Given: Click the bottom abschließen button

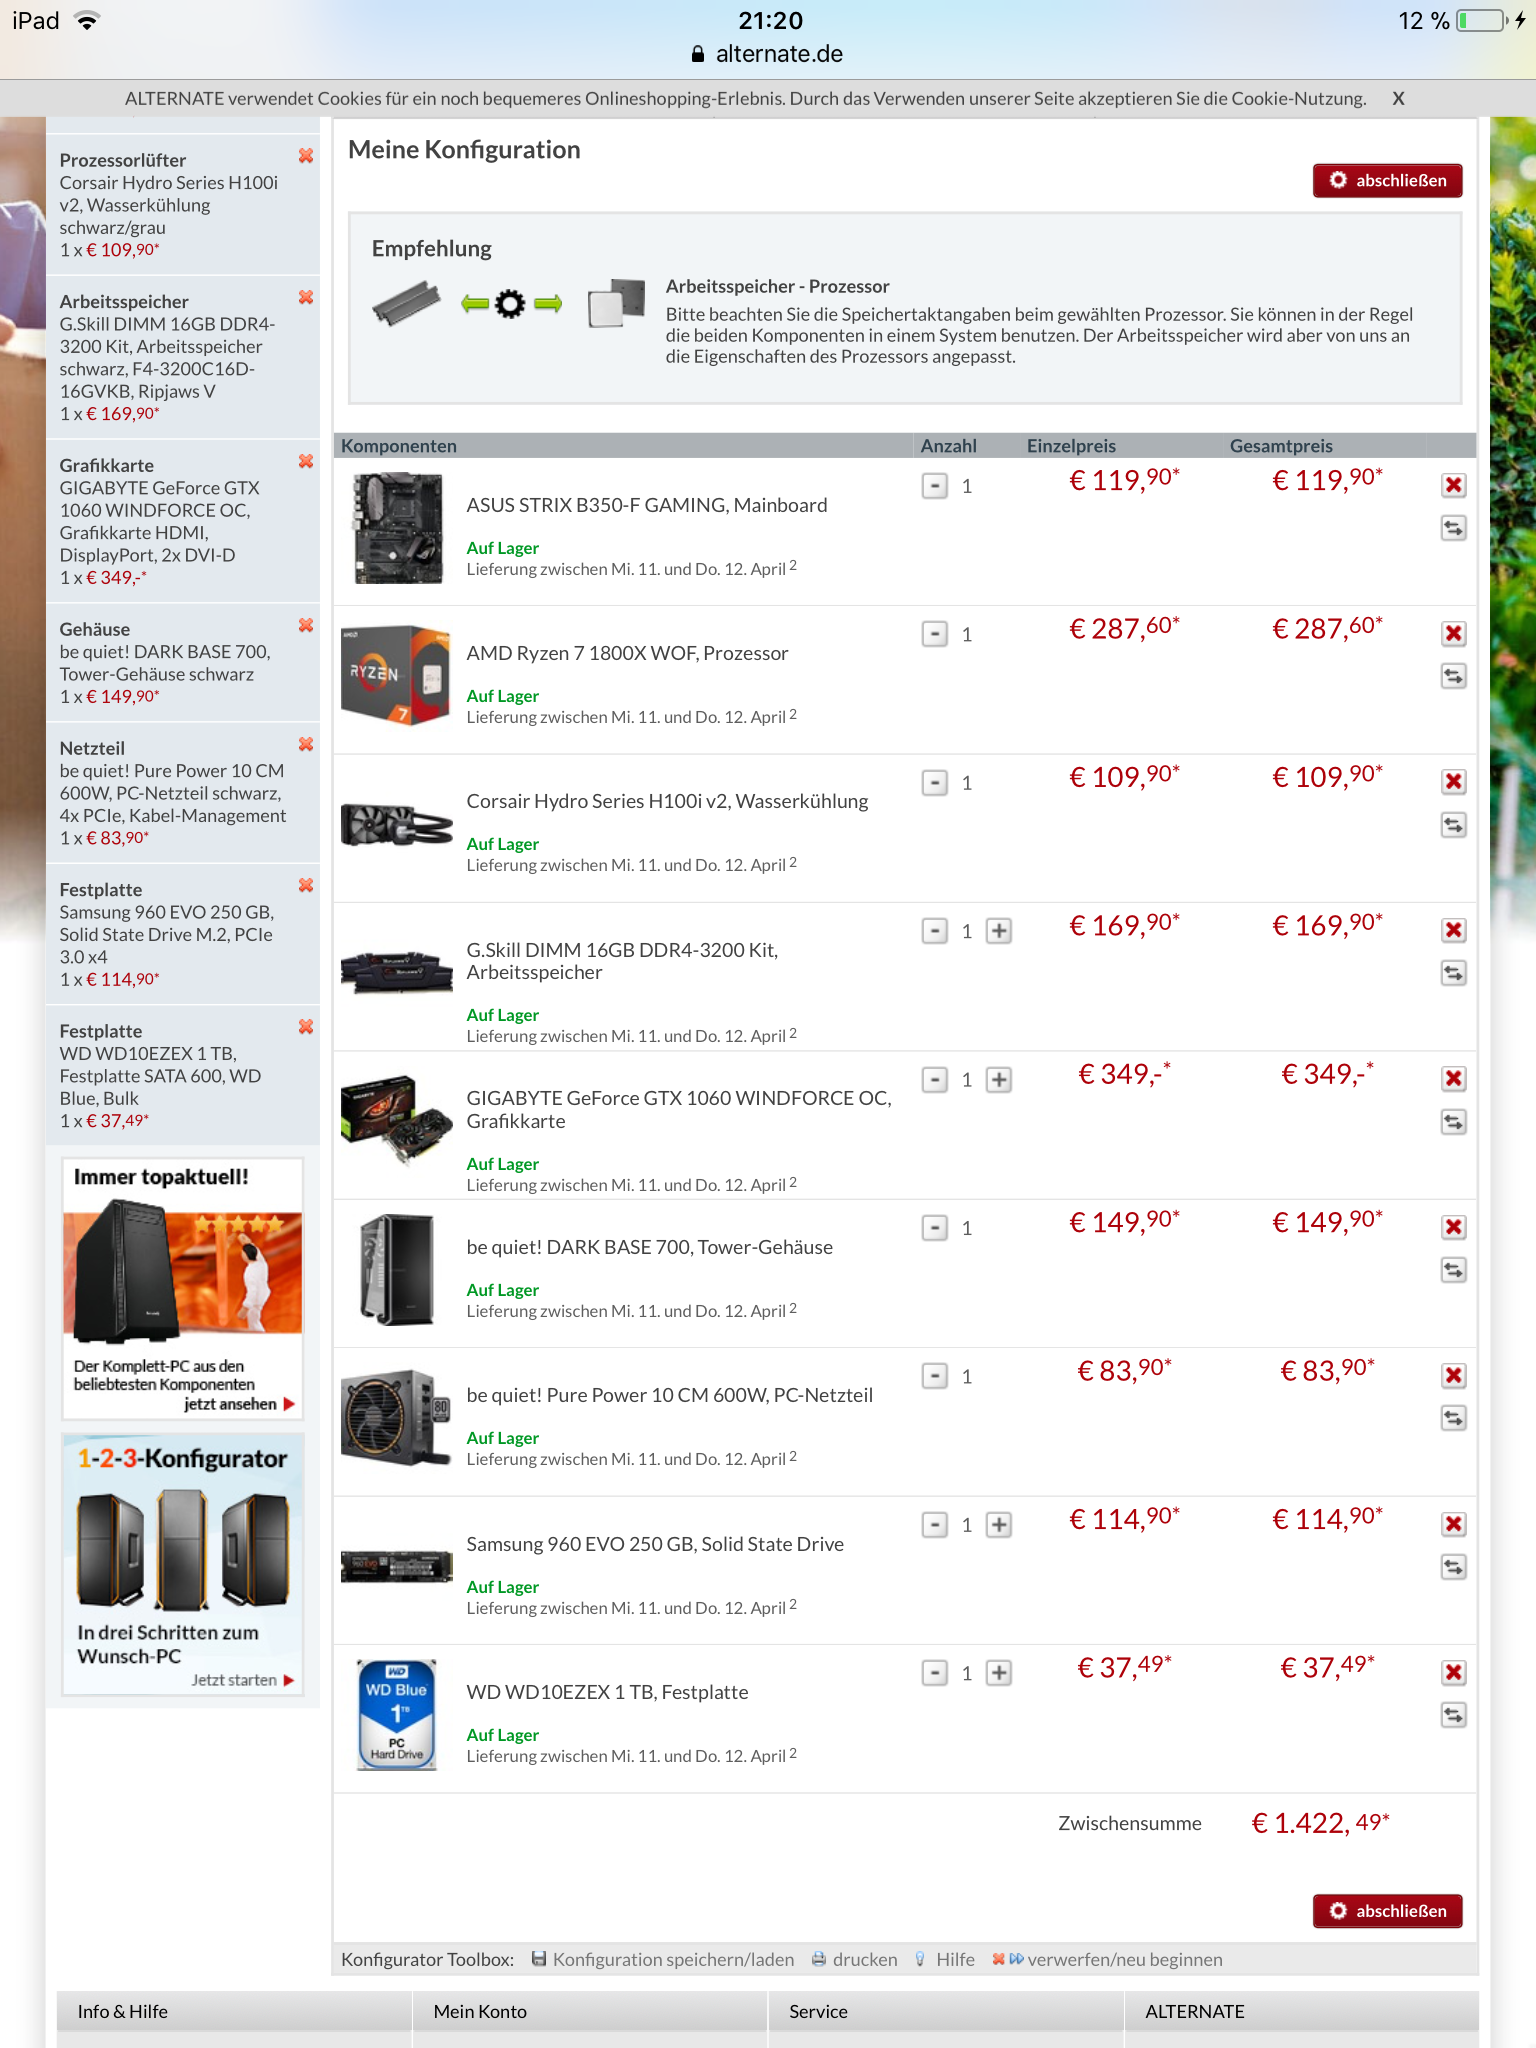Looking at the screenshot, I should coord(1387,1911).
